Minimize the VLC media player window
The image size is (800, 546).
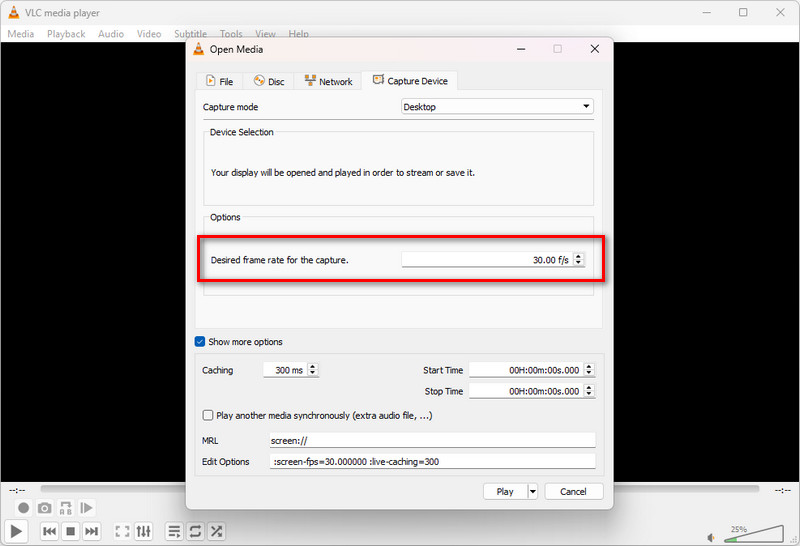point(706,12)
